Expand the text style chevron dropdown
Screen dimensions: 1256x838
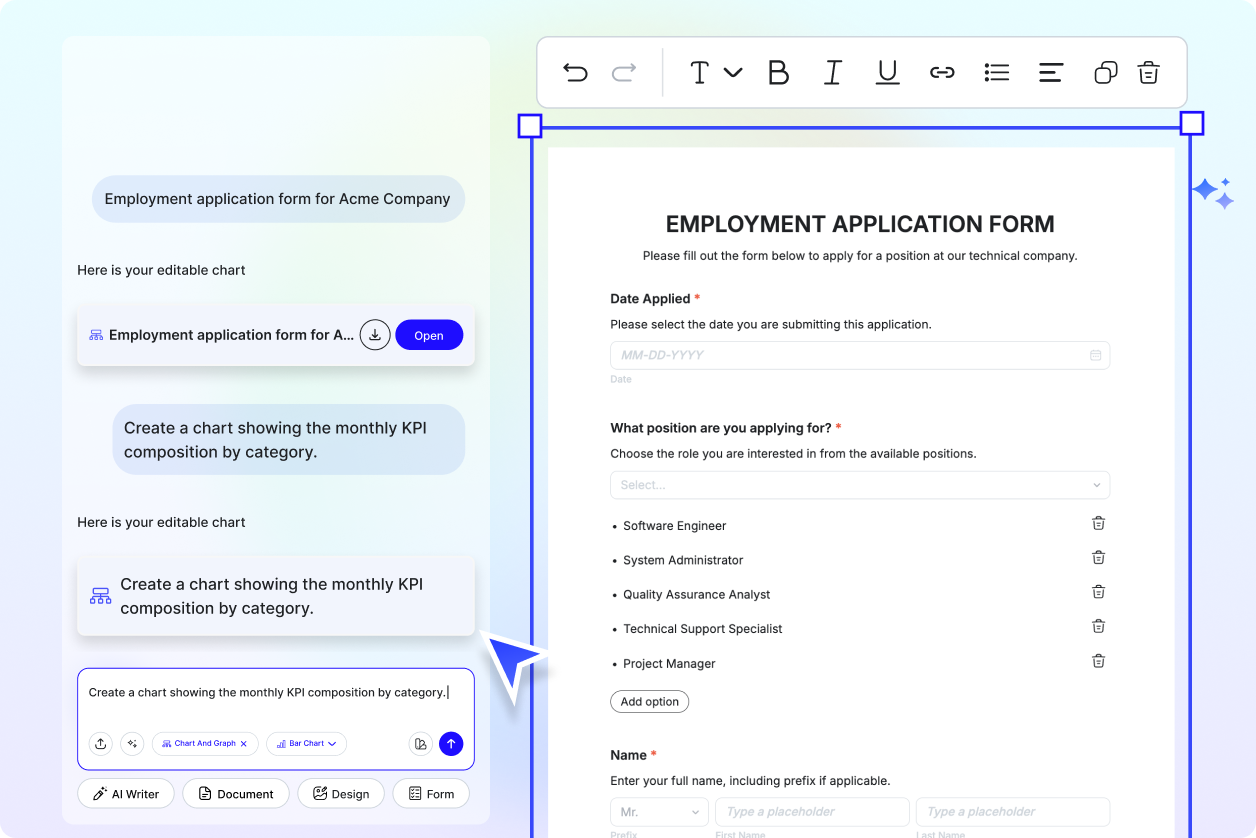pyautogui.click(x=733, y=72)
